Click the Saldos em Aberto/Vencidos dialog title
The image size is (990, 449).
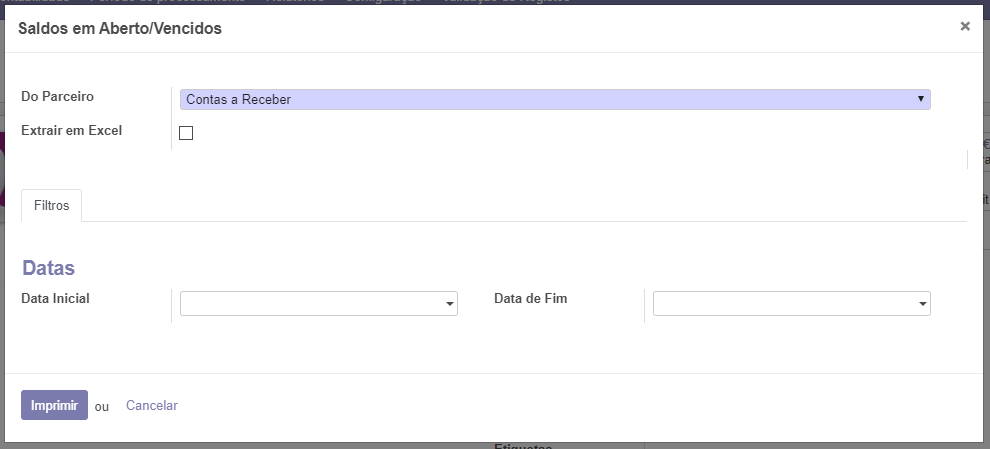(x=120, y=28)
